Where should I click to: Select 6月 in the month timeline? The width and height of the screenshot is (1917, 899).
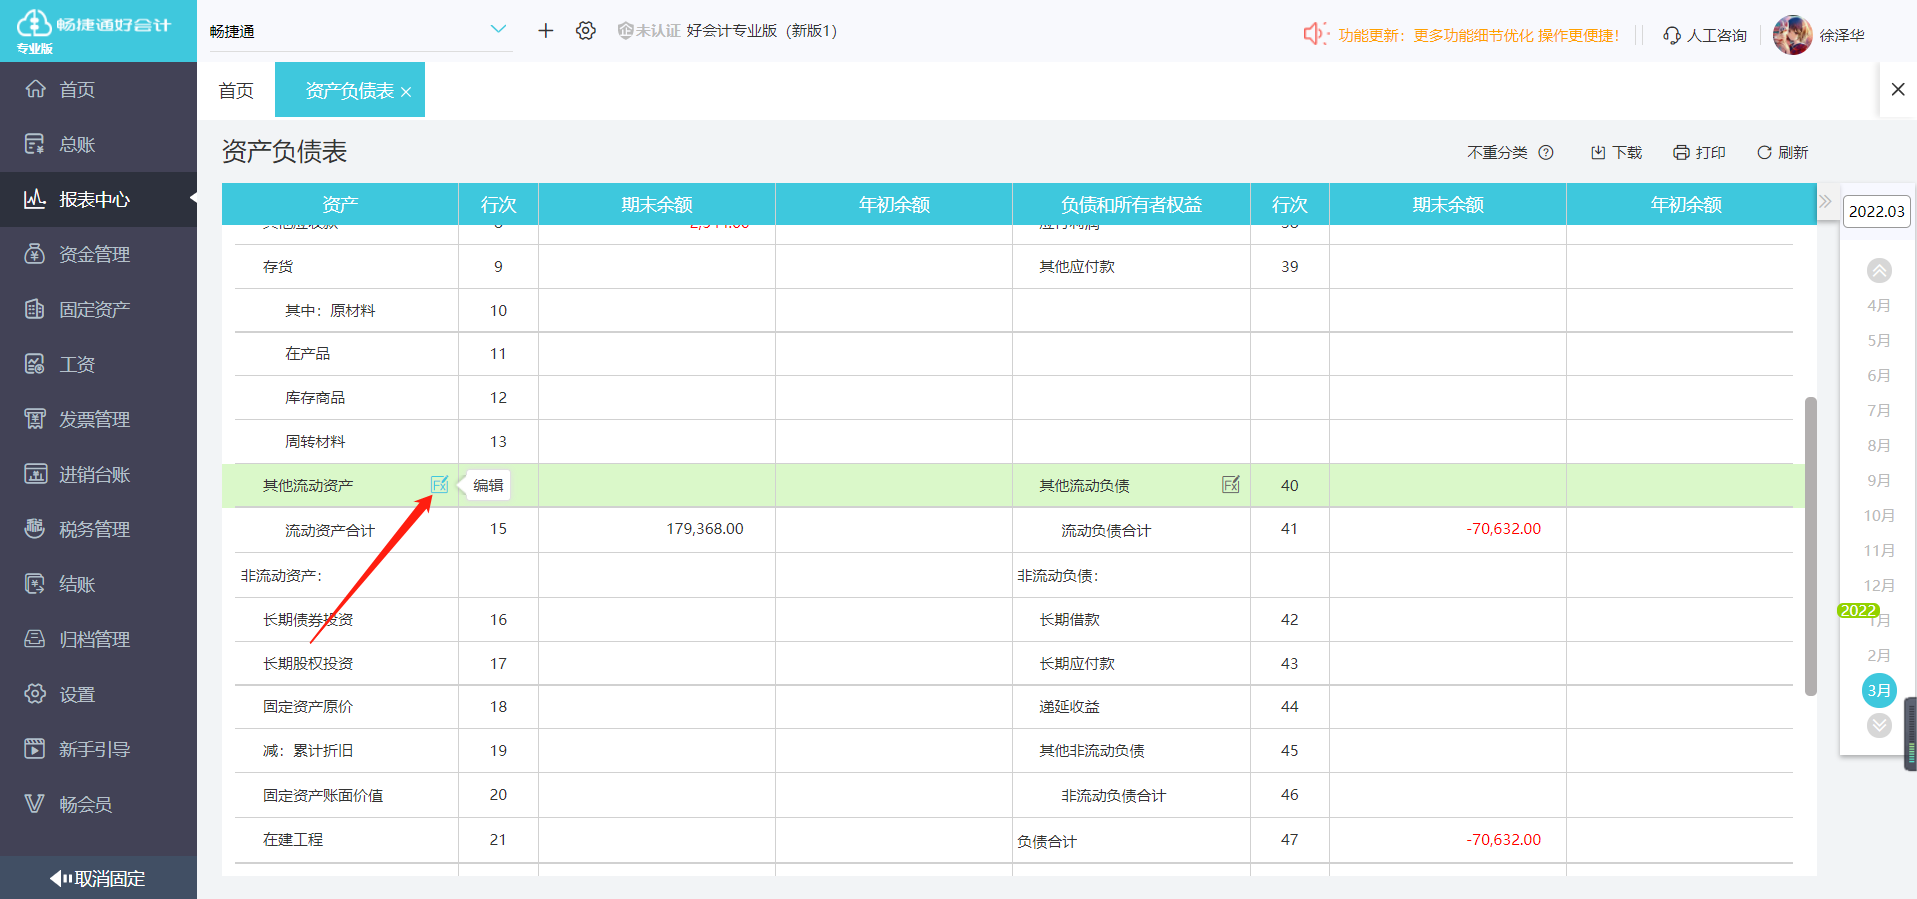click(x=1879, y=375)
